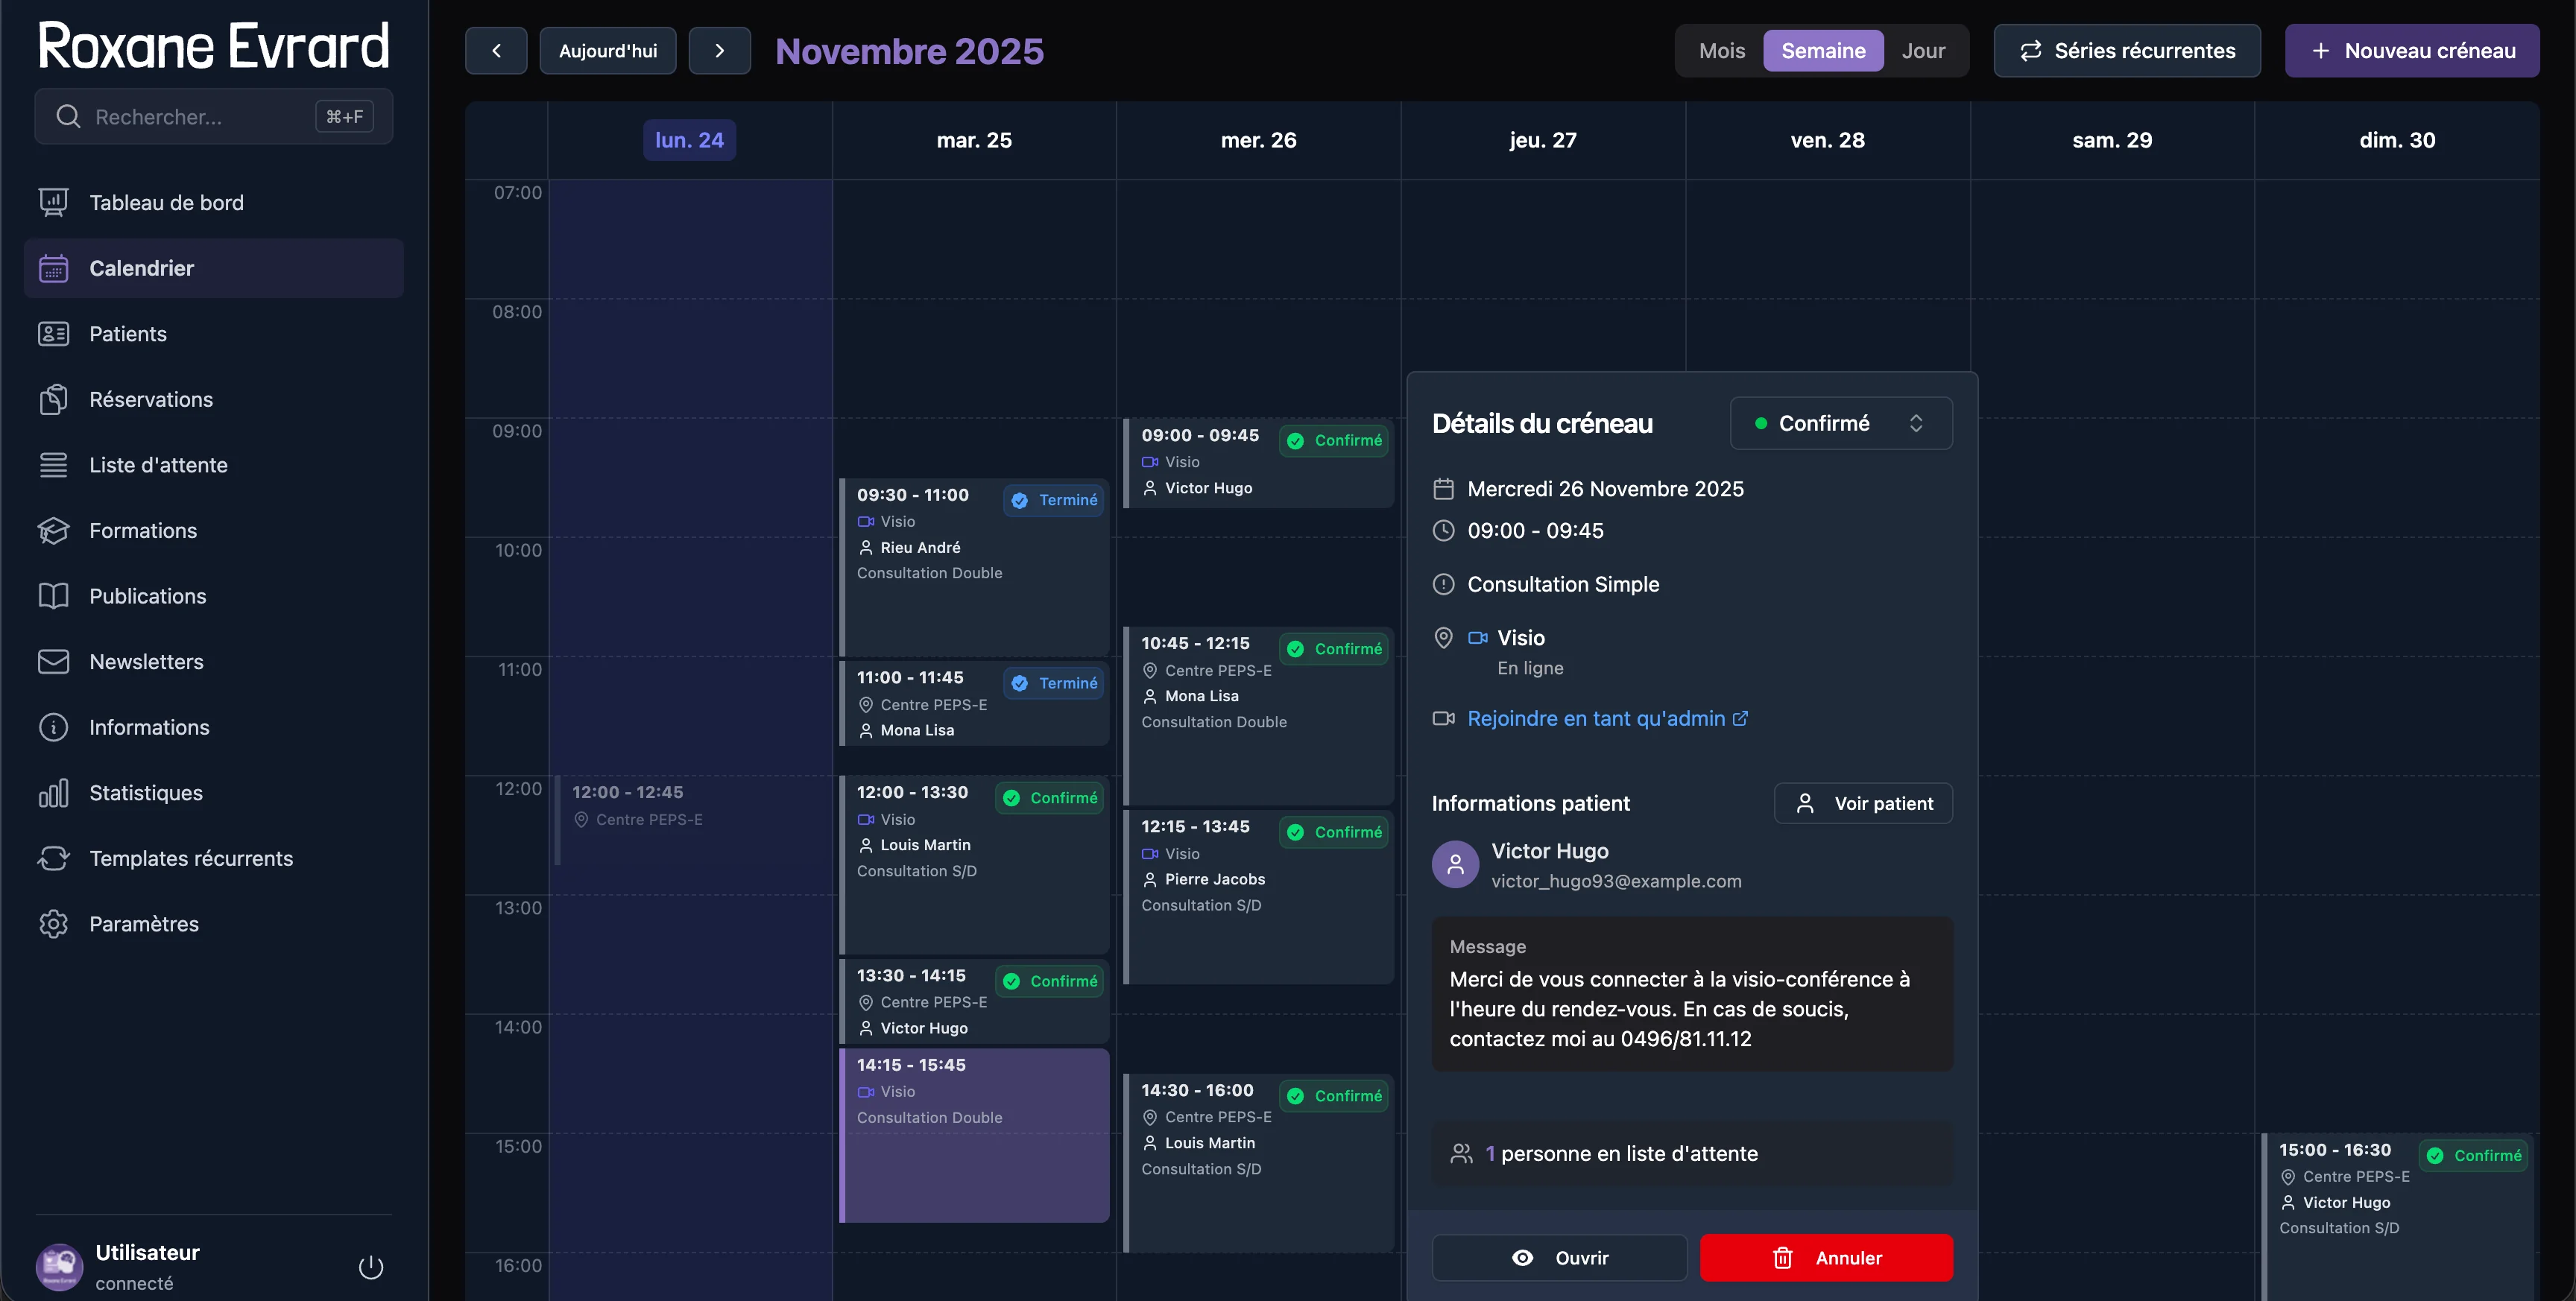
Task: Open the Confirmé status dropdown
Action: click(x=1840, y=423)
